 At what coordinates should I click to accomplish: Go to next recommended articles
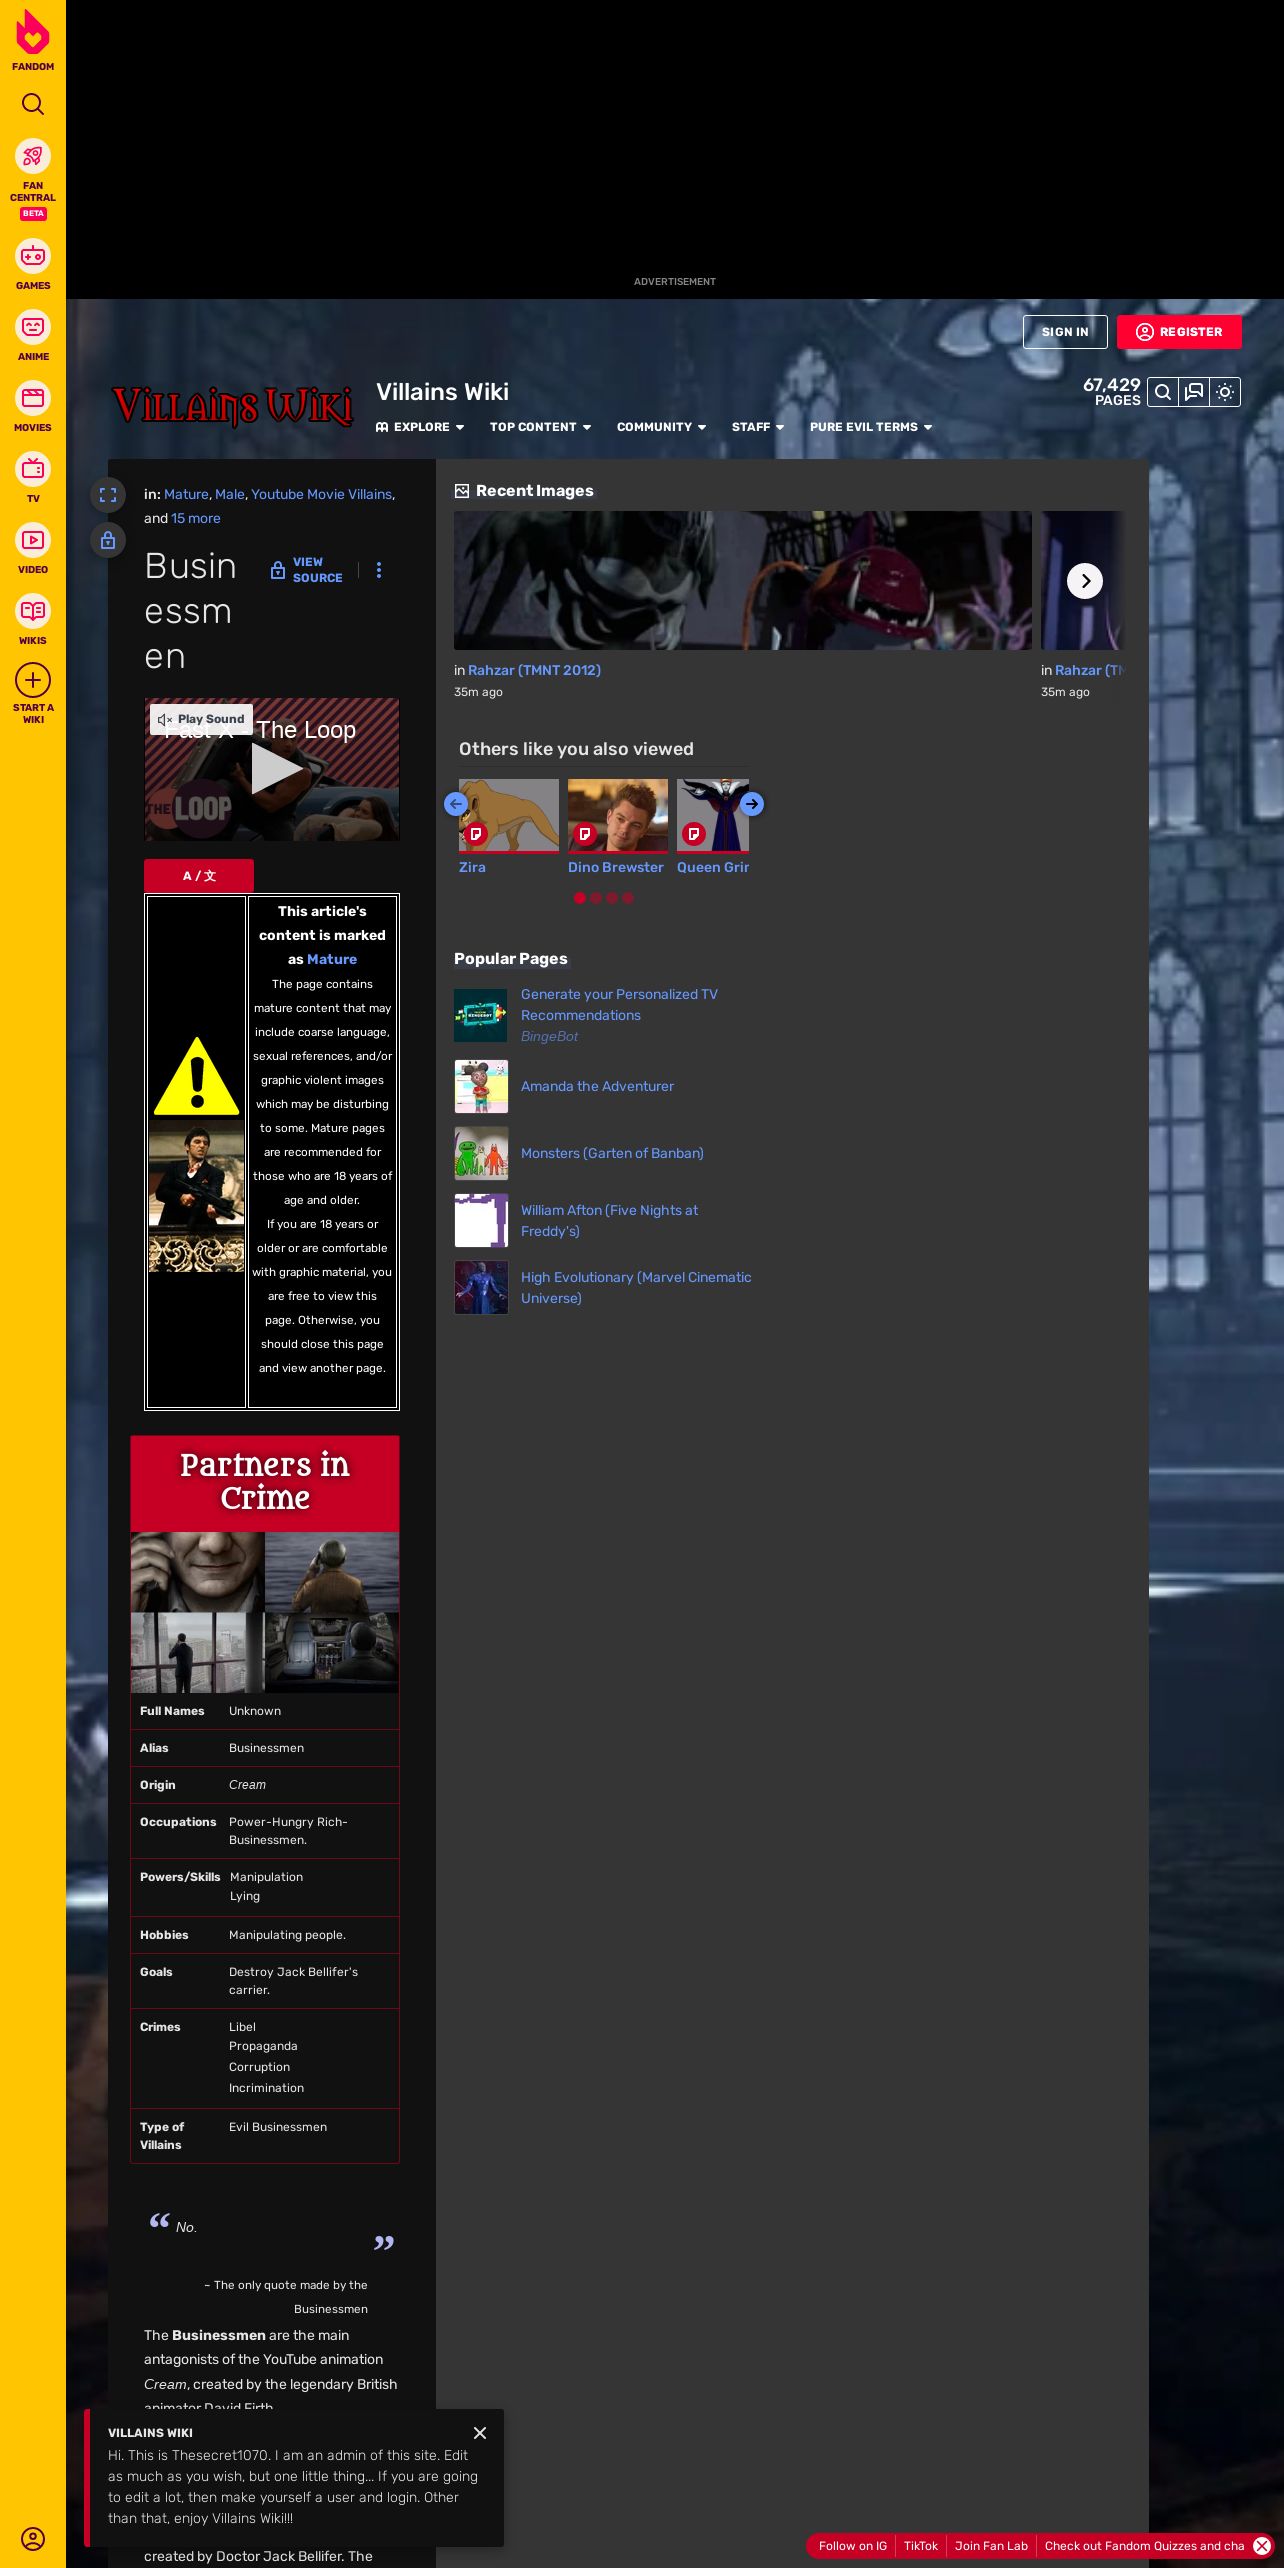pos(752,804)
